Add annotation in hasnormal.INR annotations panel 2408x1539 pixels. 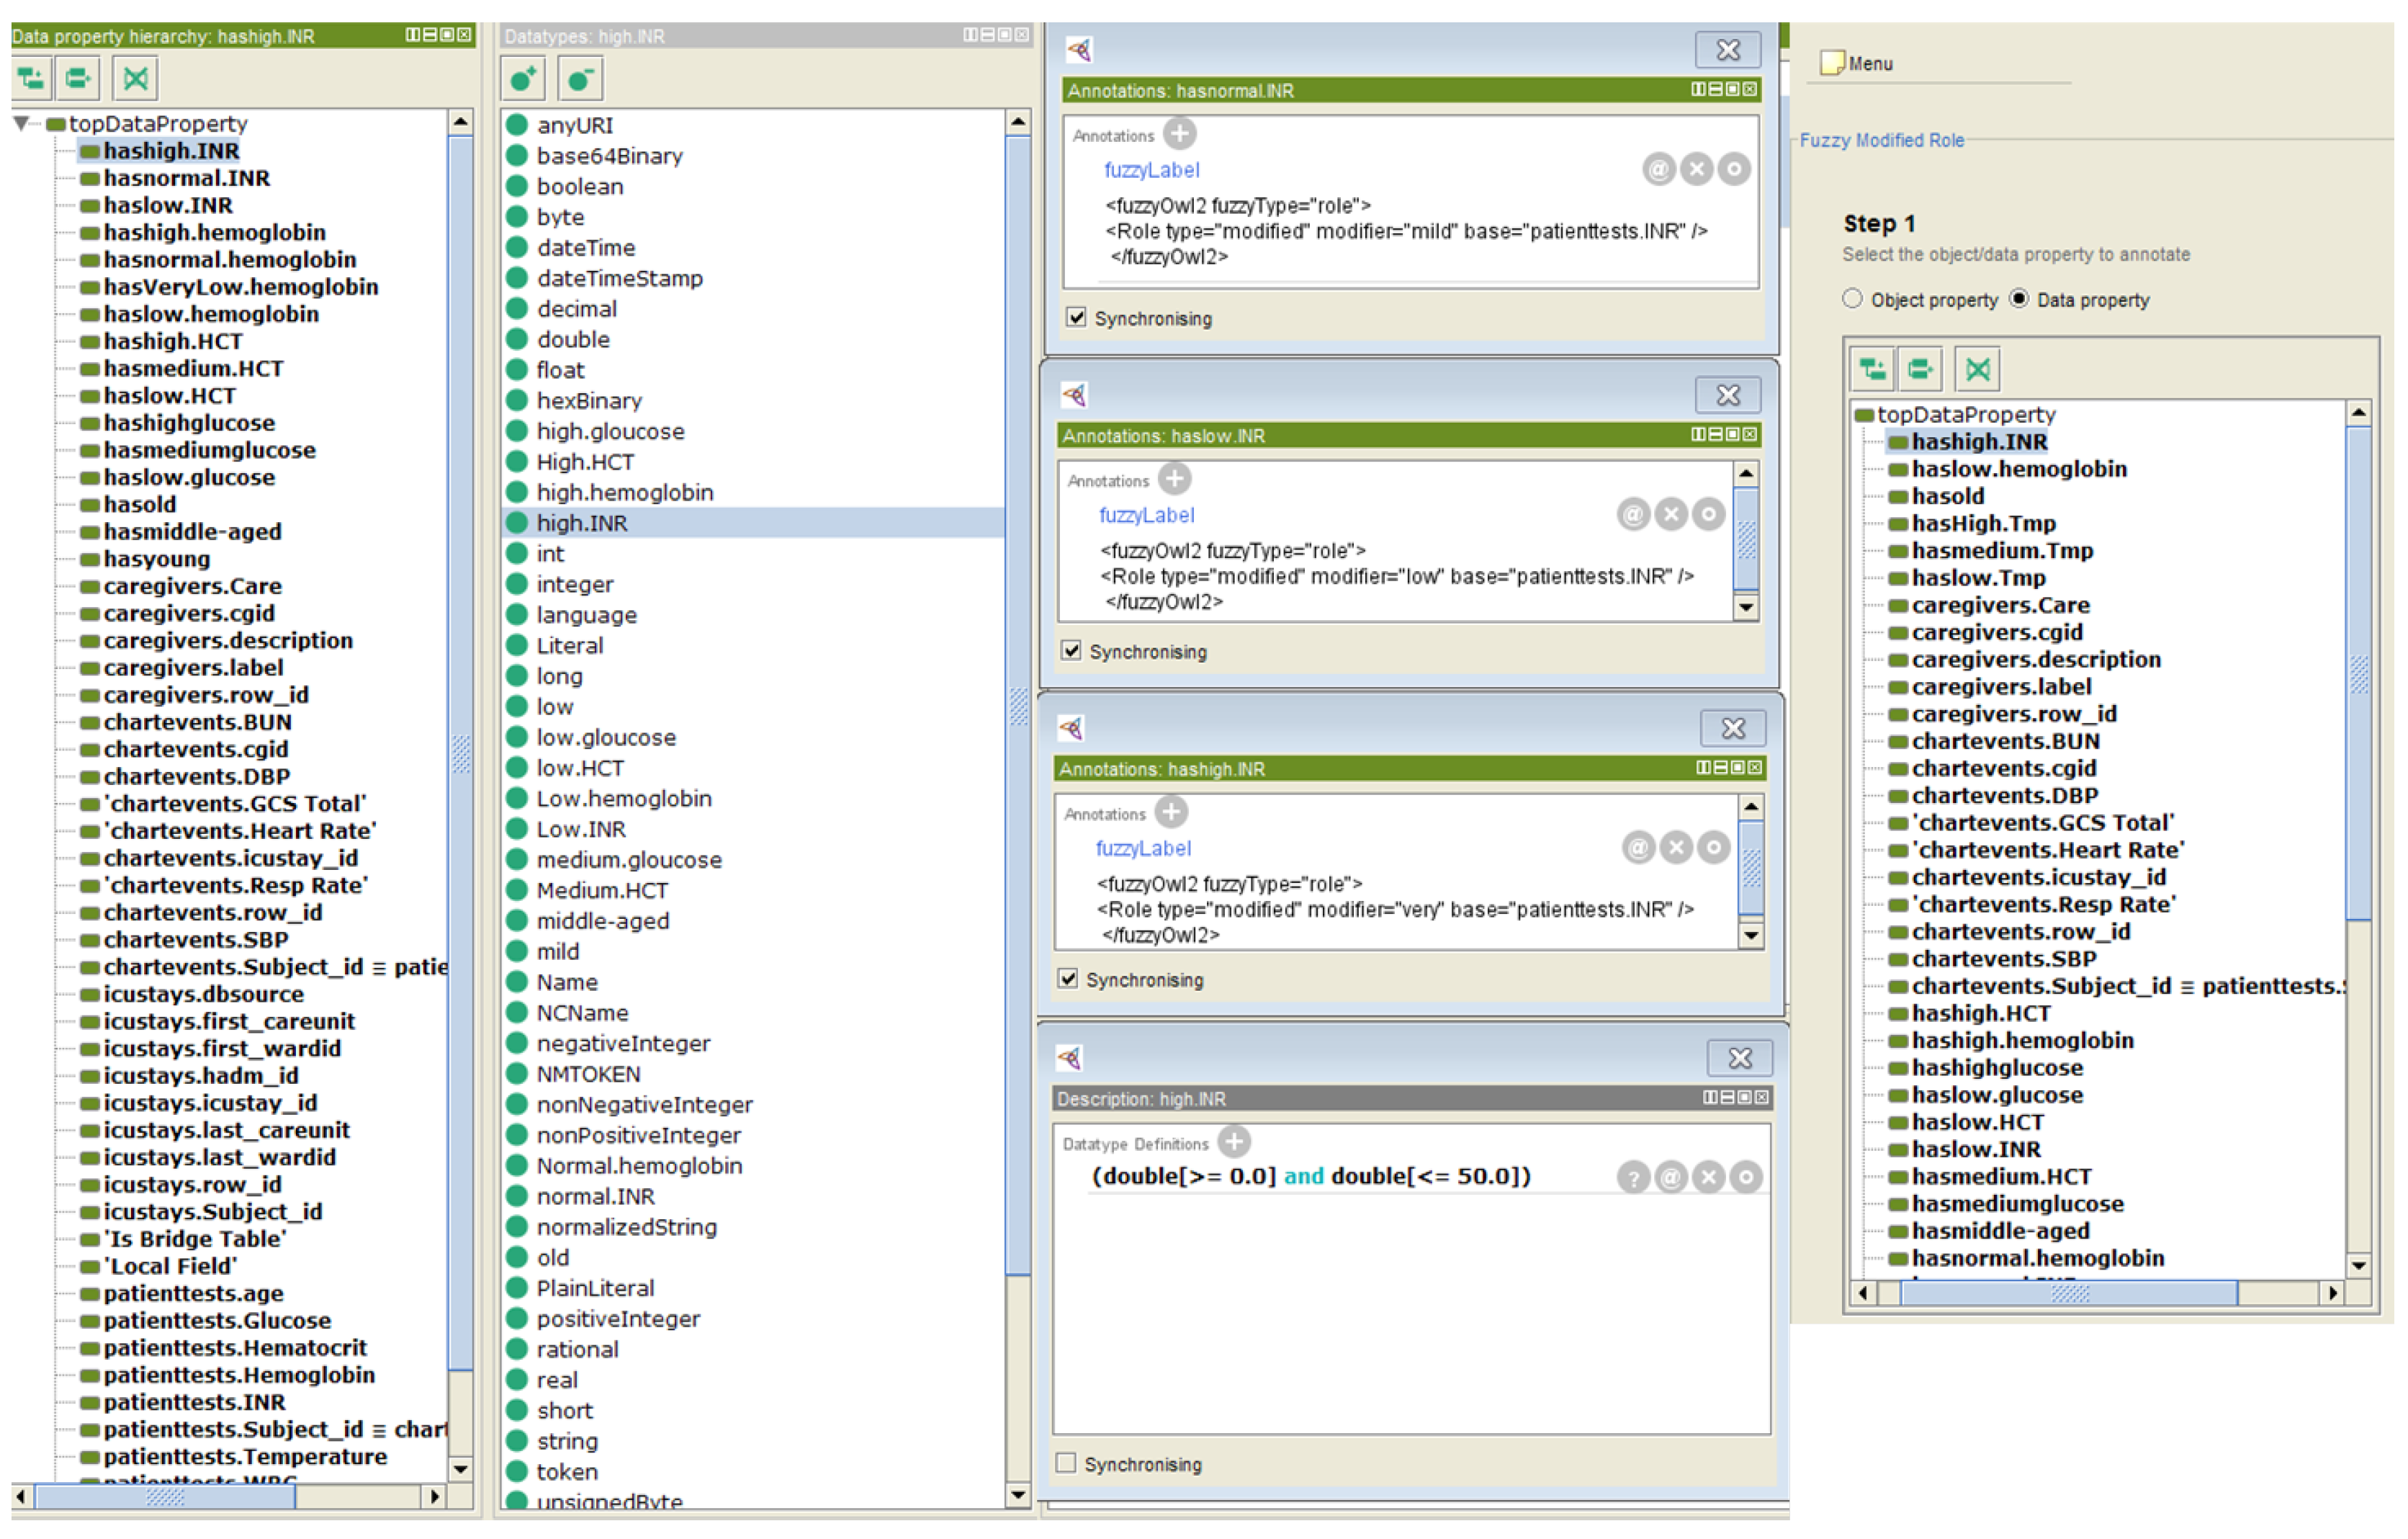[1180, 133]
